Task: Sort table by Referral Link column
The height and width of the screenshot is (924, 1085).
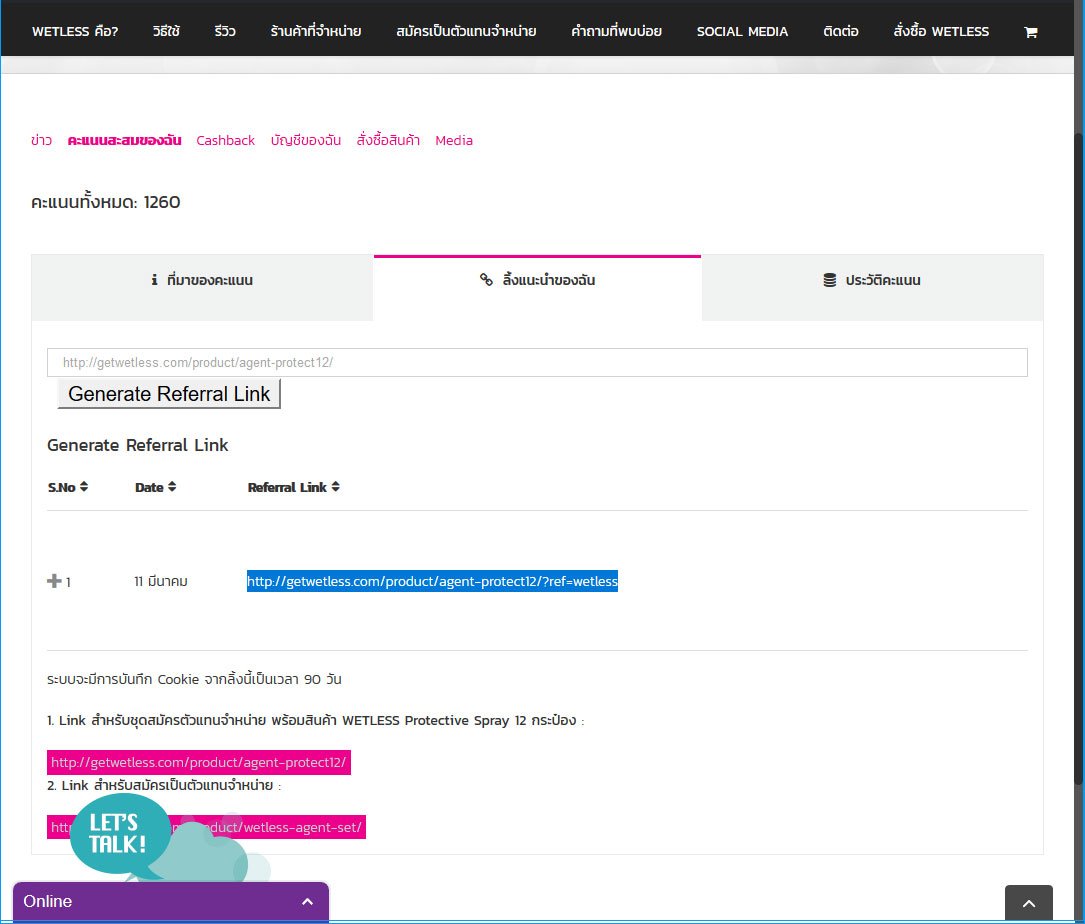Action: pyautogui.click(x=293, y=487)
